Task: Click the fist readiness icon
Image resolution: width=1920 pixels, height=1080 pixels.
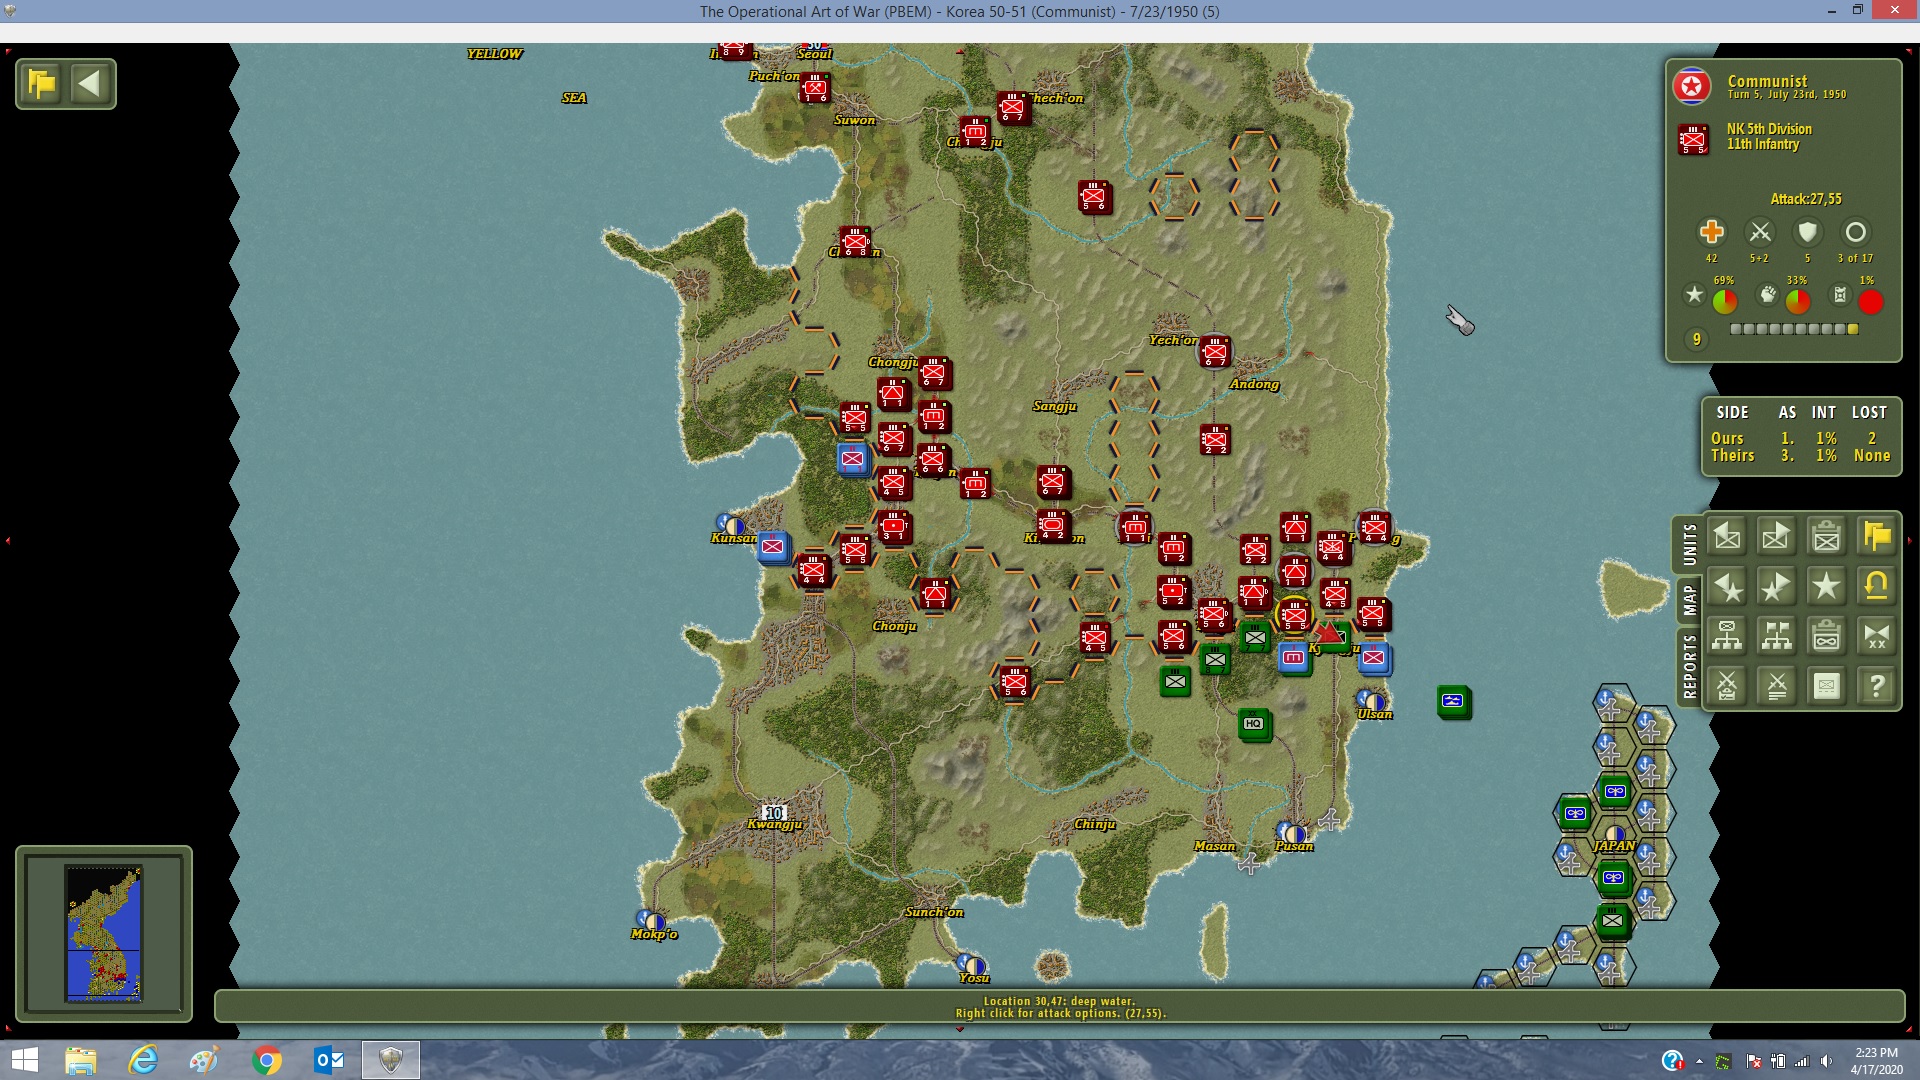Action: [x=1768, y=294]
